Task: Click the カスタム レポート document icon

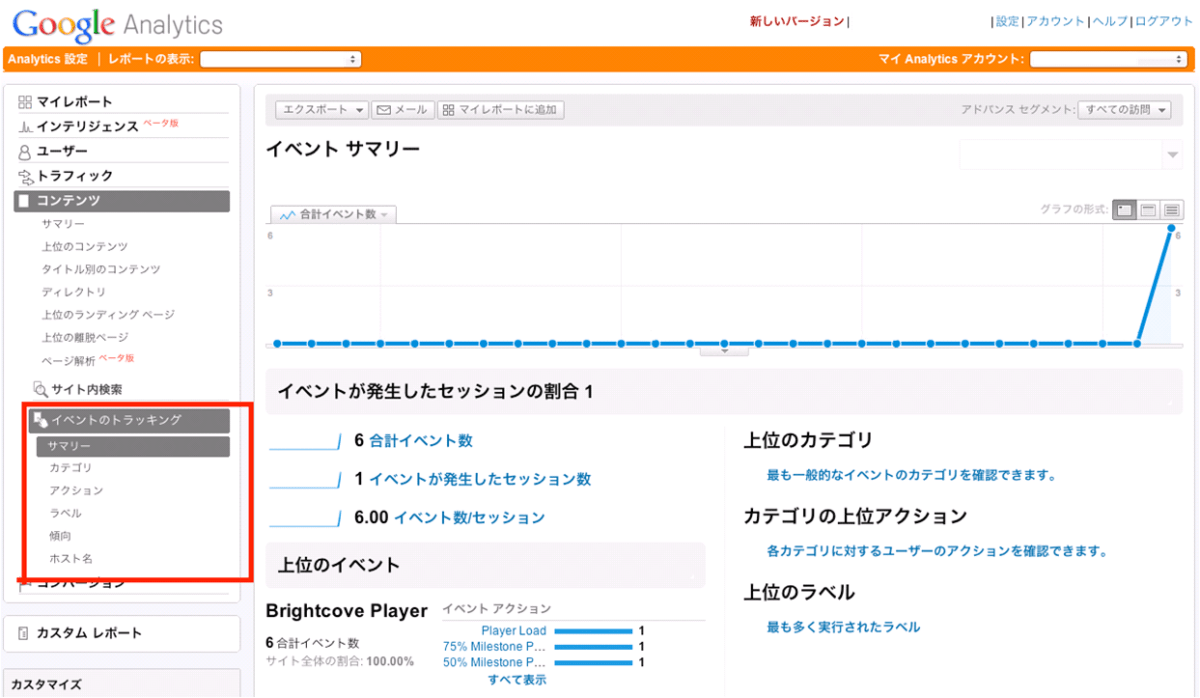Action: 24,633
